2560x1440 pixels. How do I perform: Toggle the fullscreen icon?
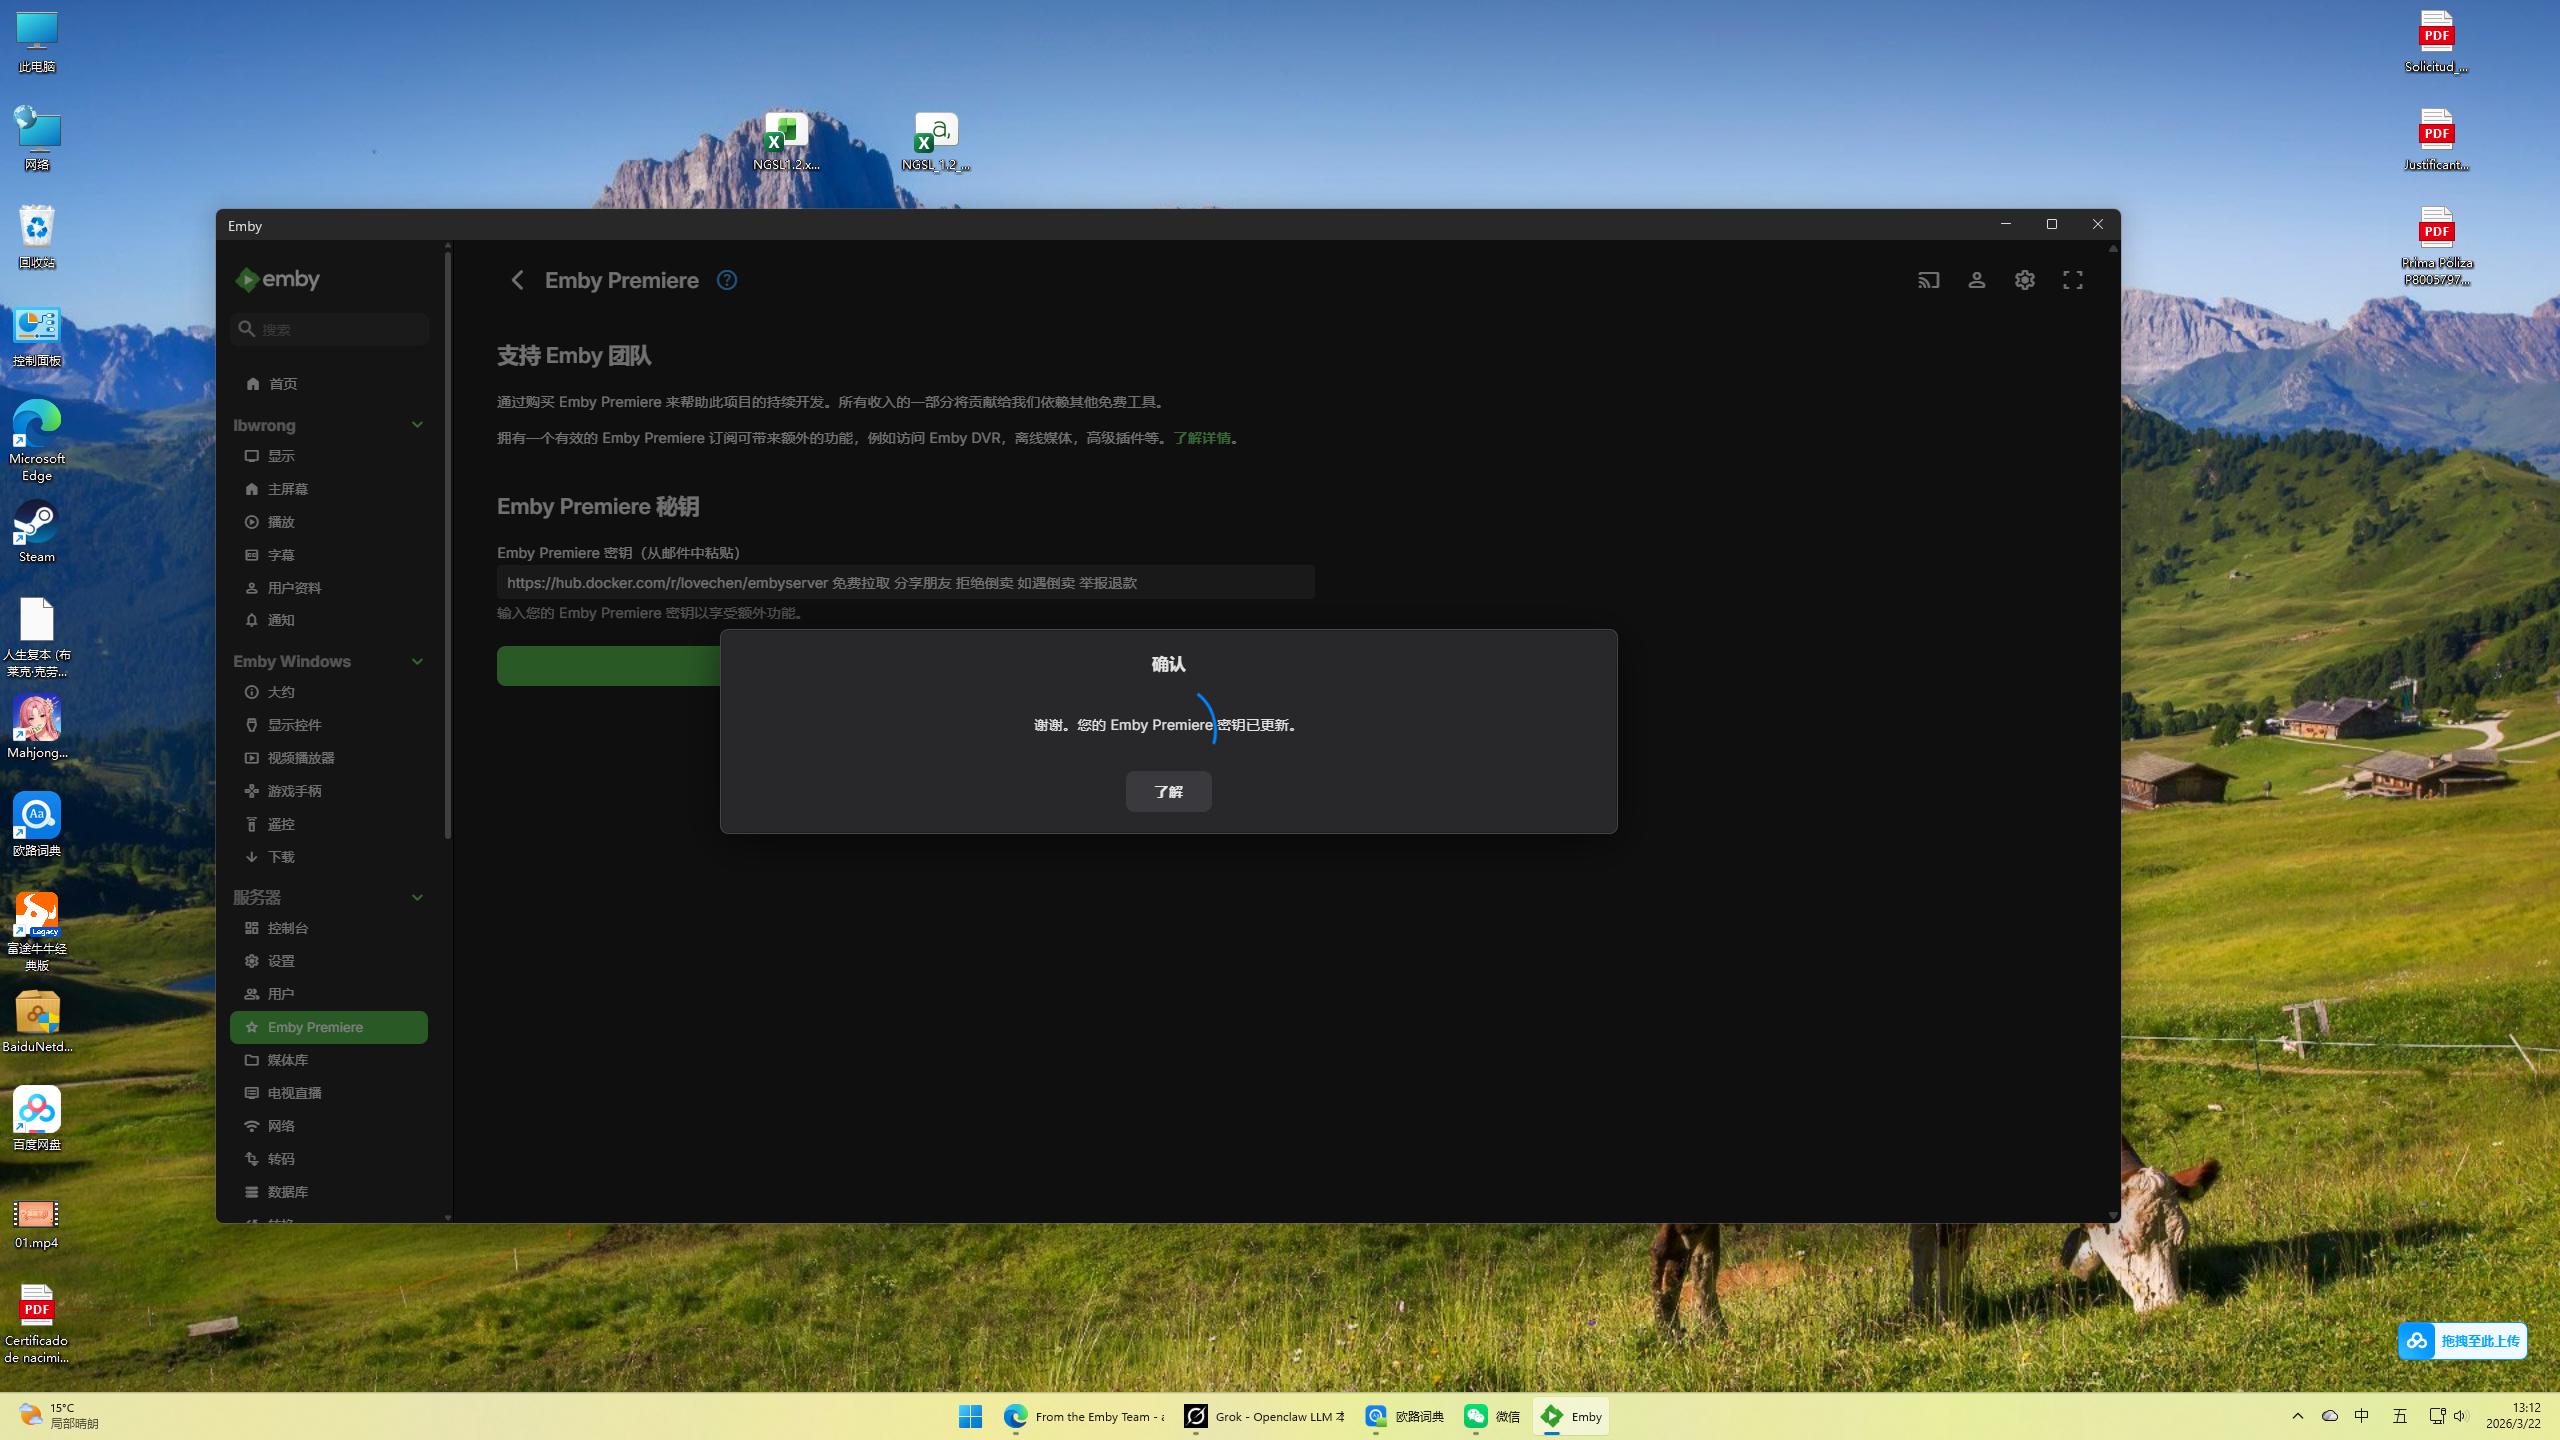(2072, 280)
